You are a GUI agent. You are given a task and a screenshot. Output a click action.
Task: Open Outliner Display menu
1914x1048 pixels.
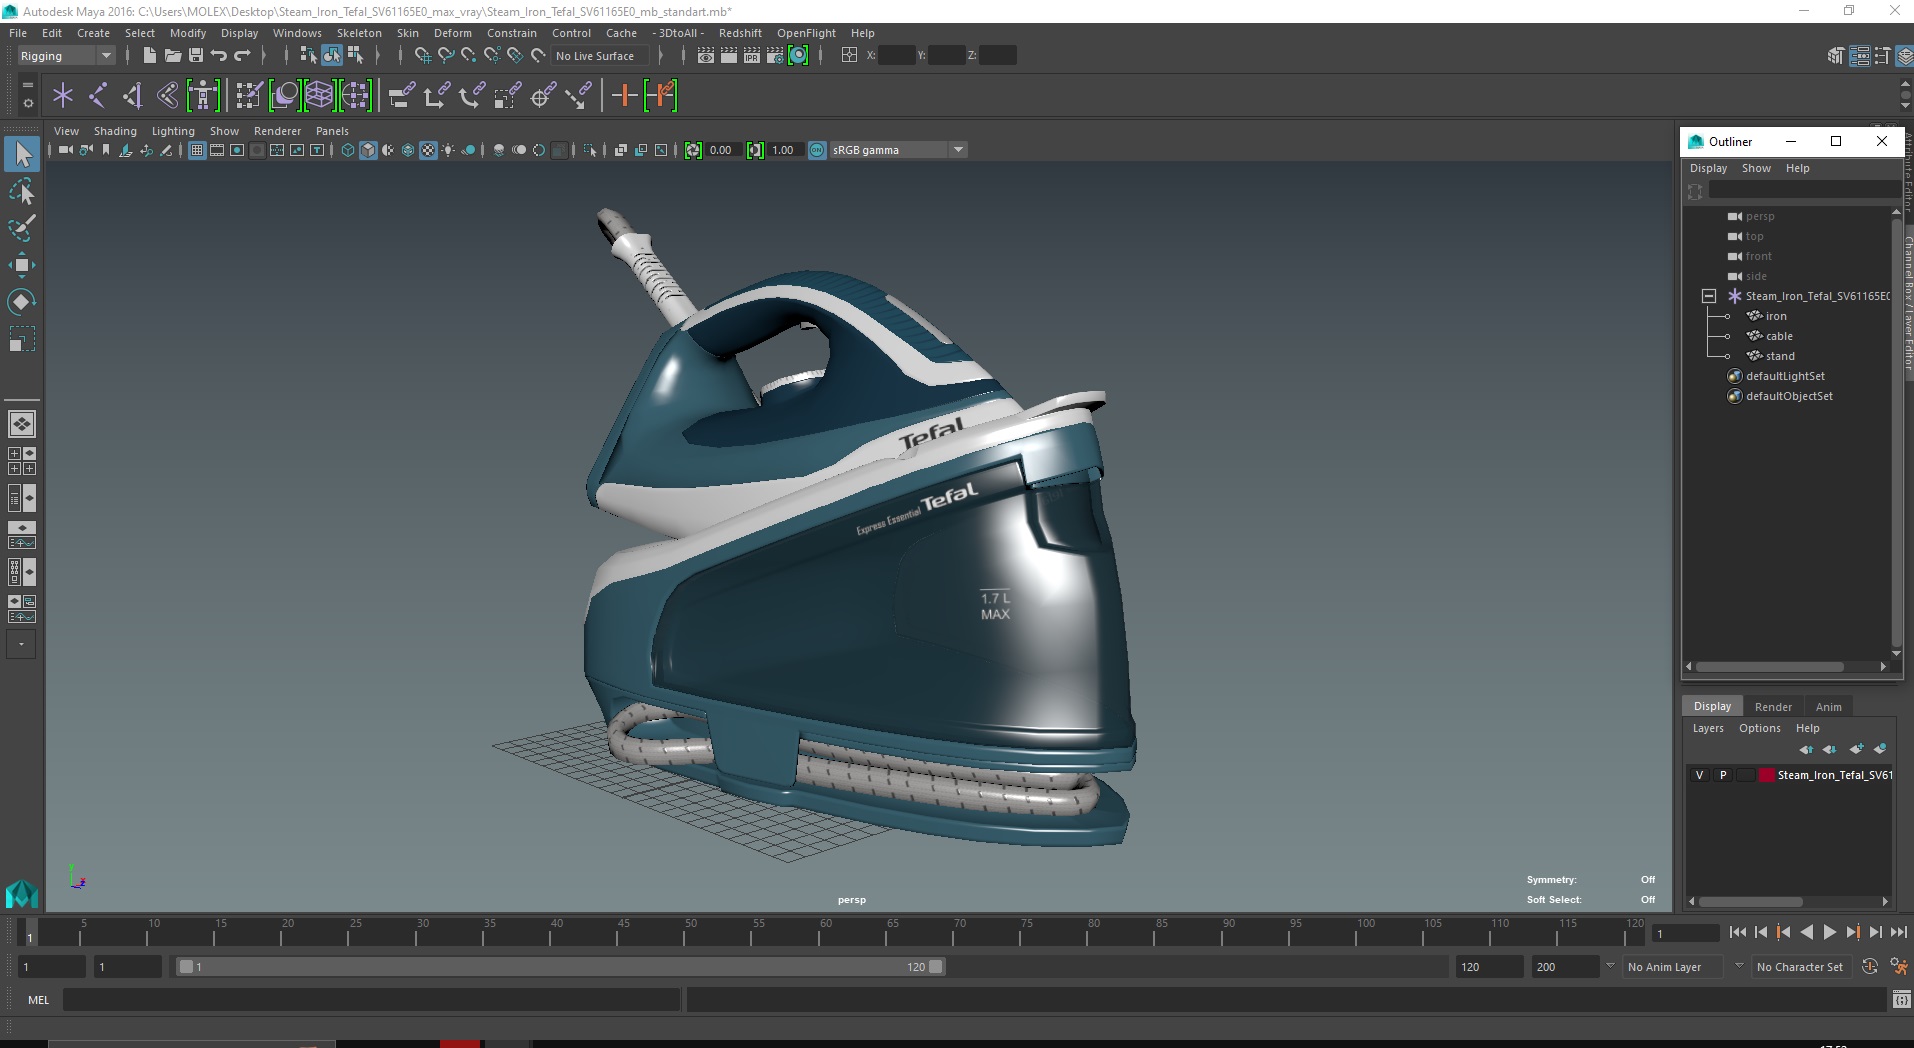coord(1708,168)
